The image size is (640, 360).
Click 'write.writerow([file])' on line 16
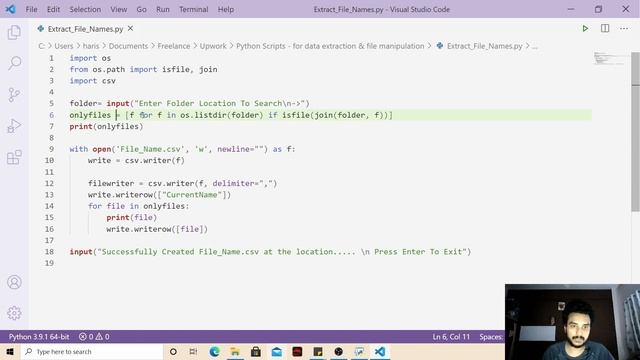coord(157,229)
